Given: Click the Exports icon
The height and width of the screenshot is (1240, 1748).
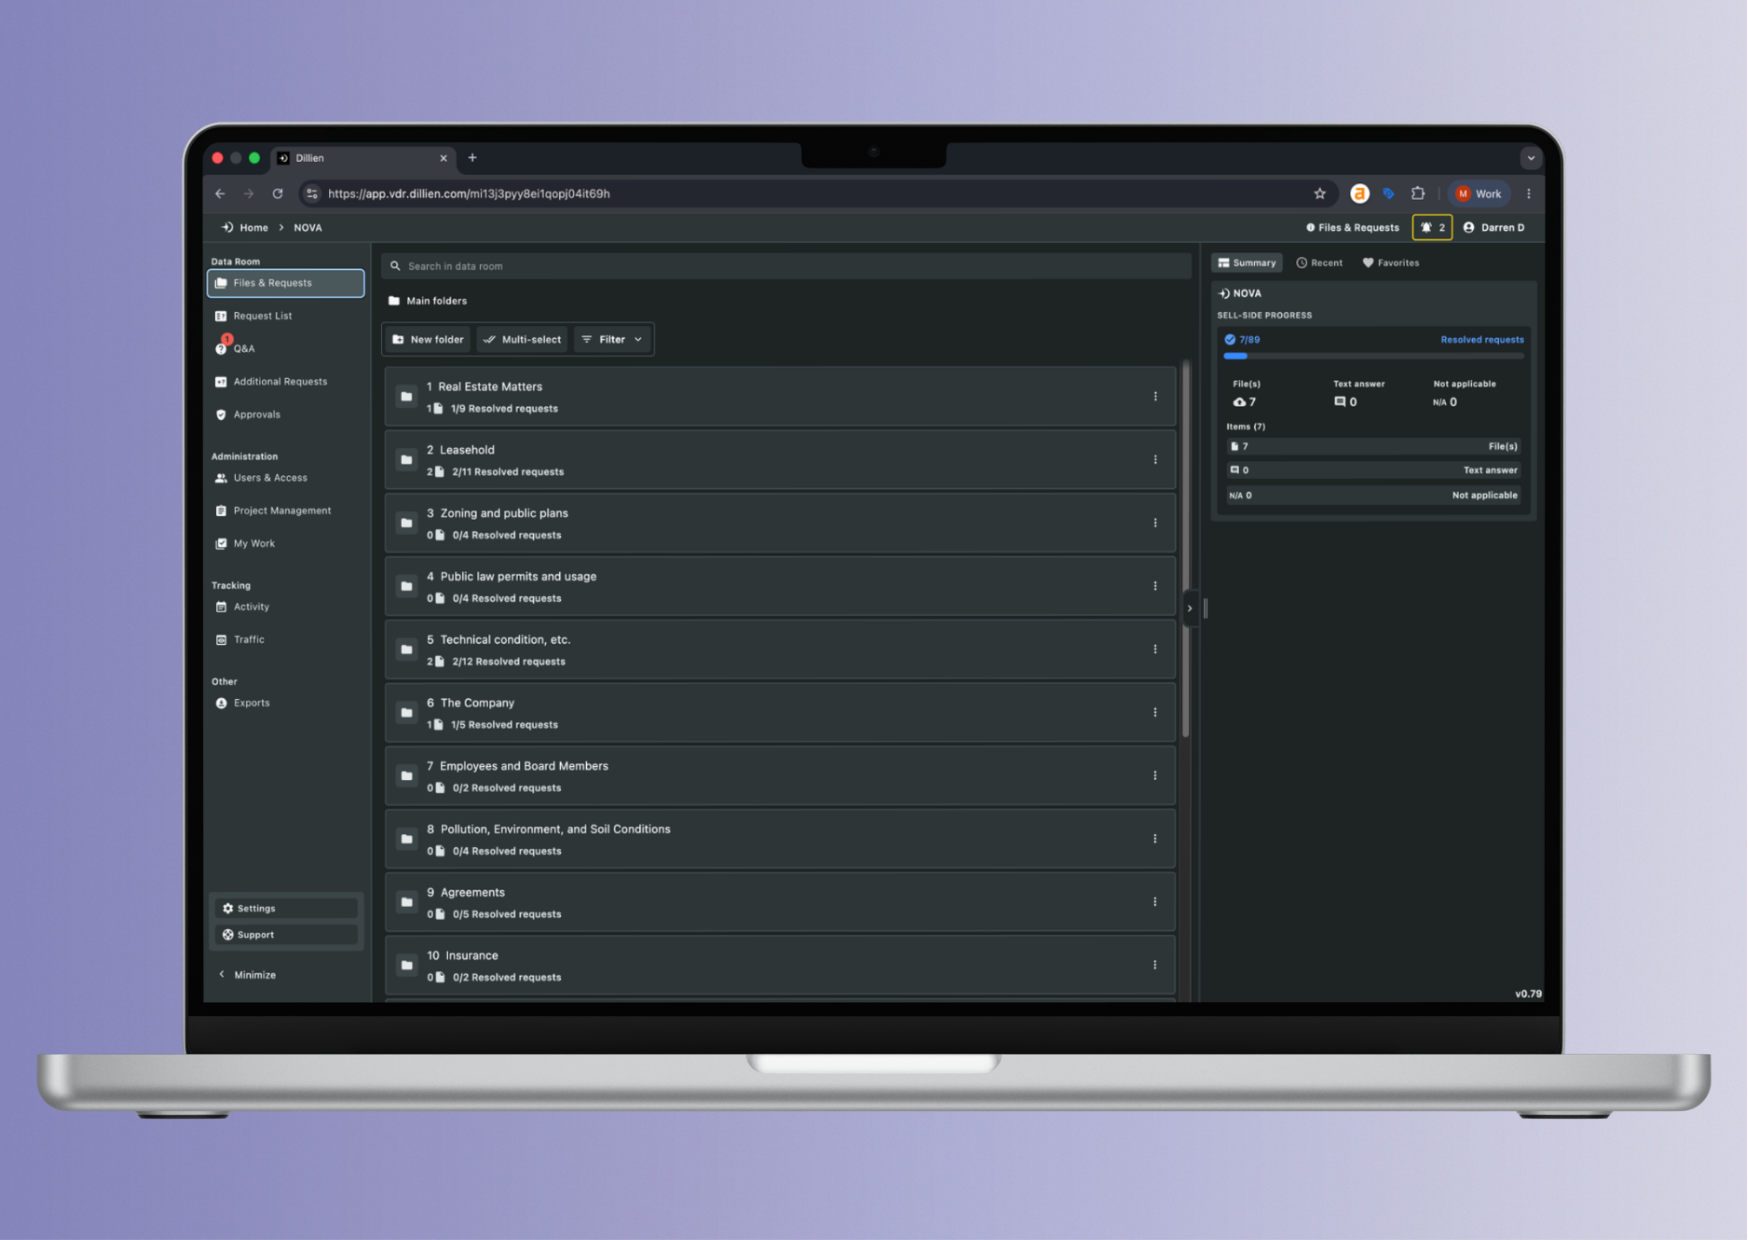Looking at the screenshot, I should point(221,703).
